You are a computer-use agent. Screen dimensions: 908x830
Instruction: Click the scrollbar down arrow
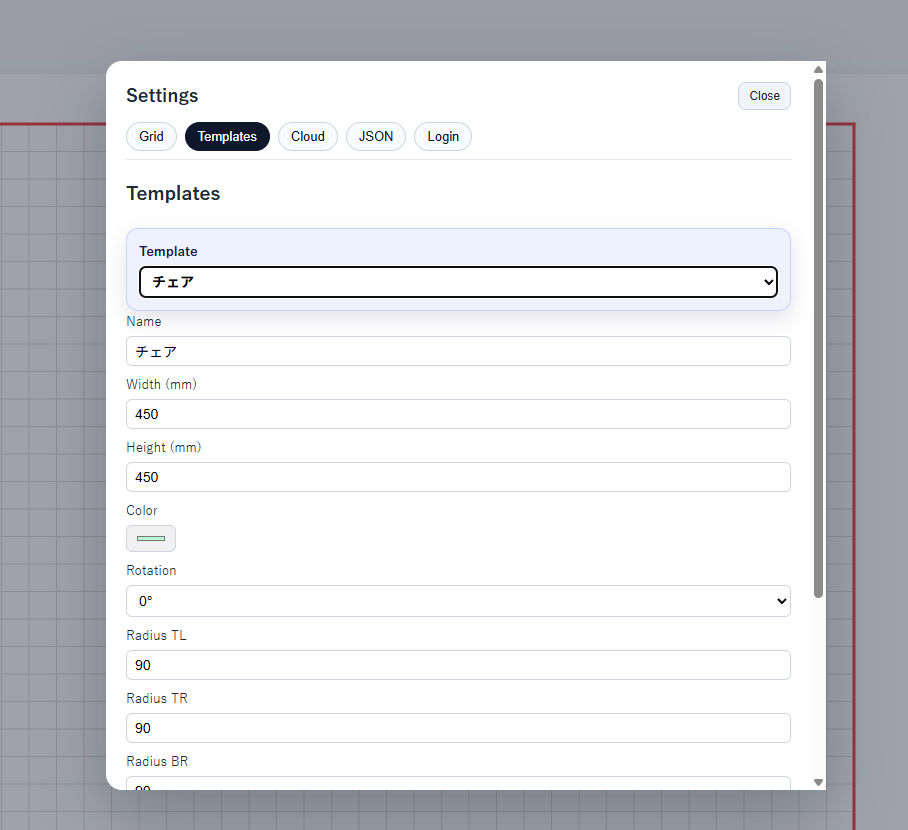pyautogui.click(x=818, y=782)
